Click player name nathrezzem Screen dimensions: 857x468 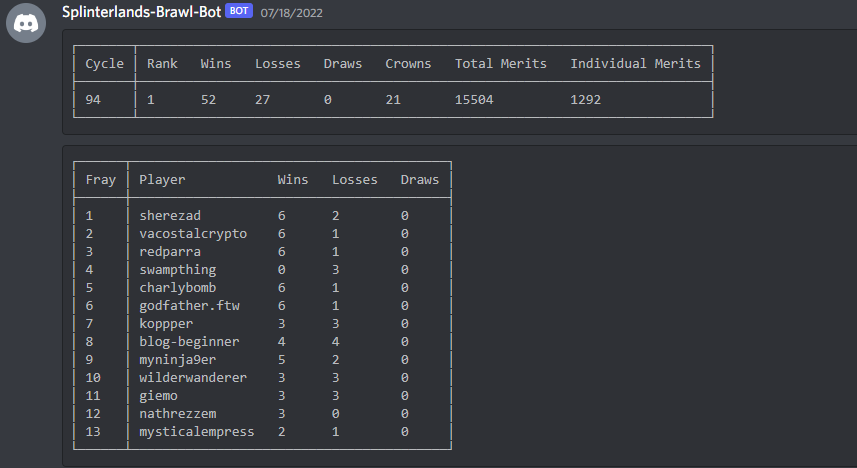(178, 414)
